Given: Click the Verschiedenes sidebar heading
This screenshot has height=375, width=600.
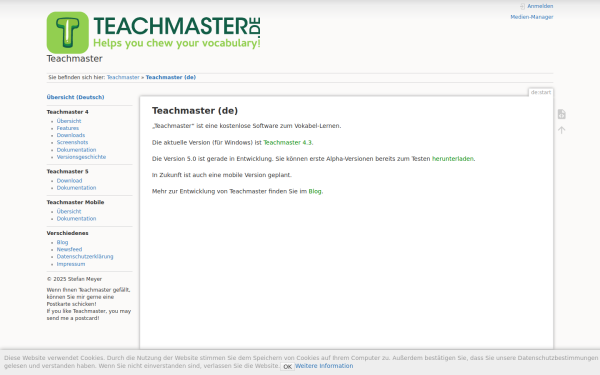Looking at the screenshot, I should [67, 233].
